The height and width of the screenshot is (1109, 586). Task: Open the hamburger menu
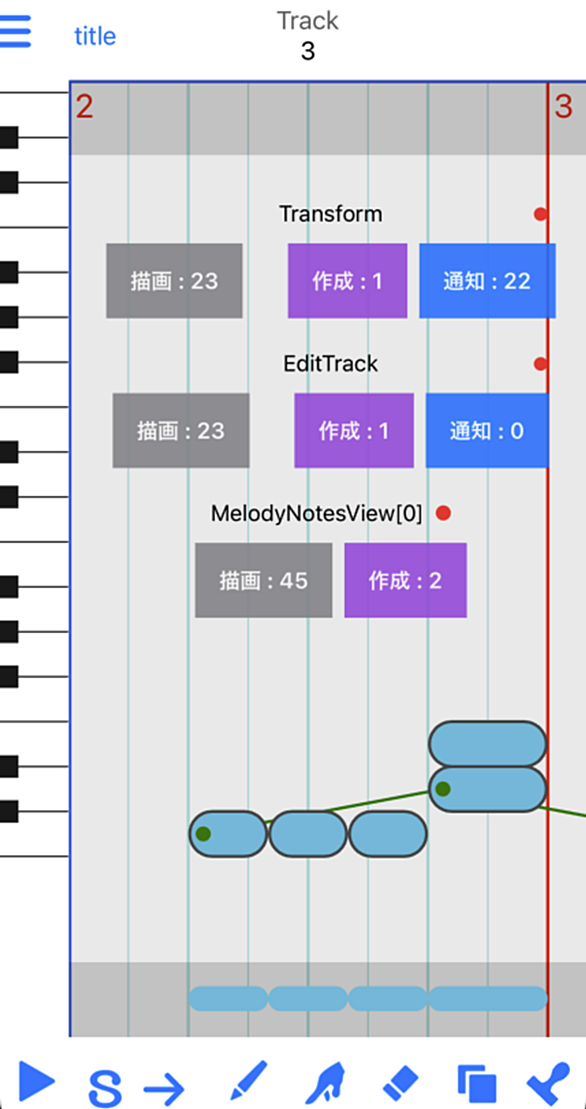click(14, 31)
